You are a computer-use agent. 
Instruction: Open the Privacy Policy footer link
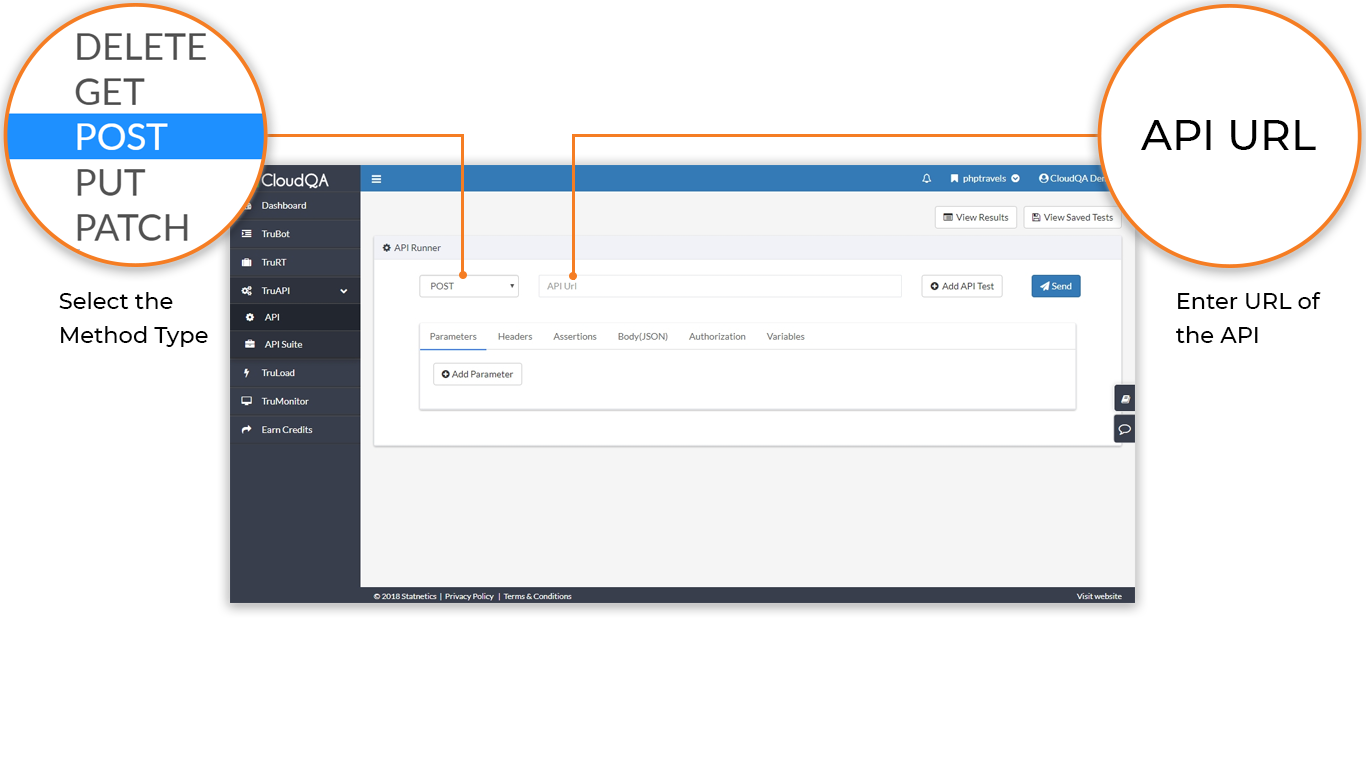point(469,596)
